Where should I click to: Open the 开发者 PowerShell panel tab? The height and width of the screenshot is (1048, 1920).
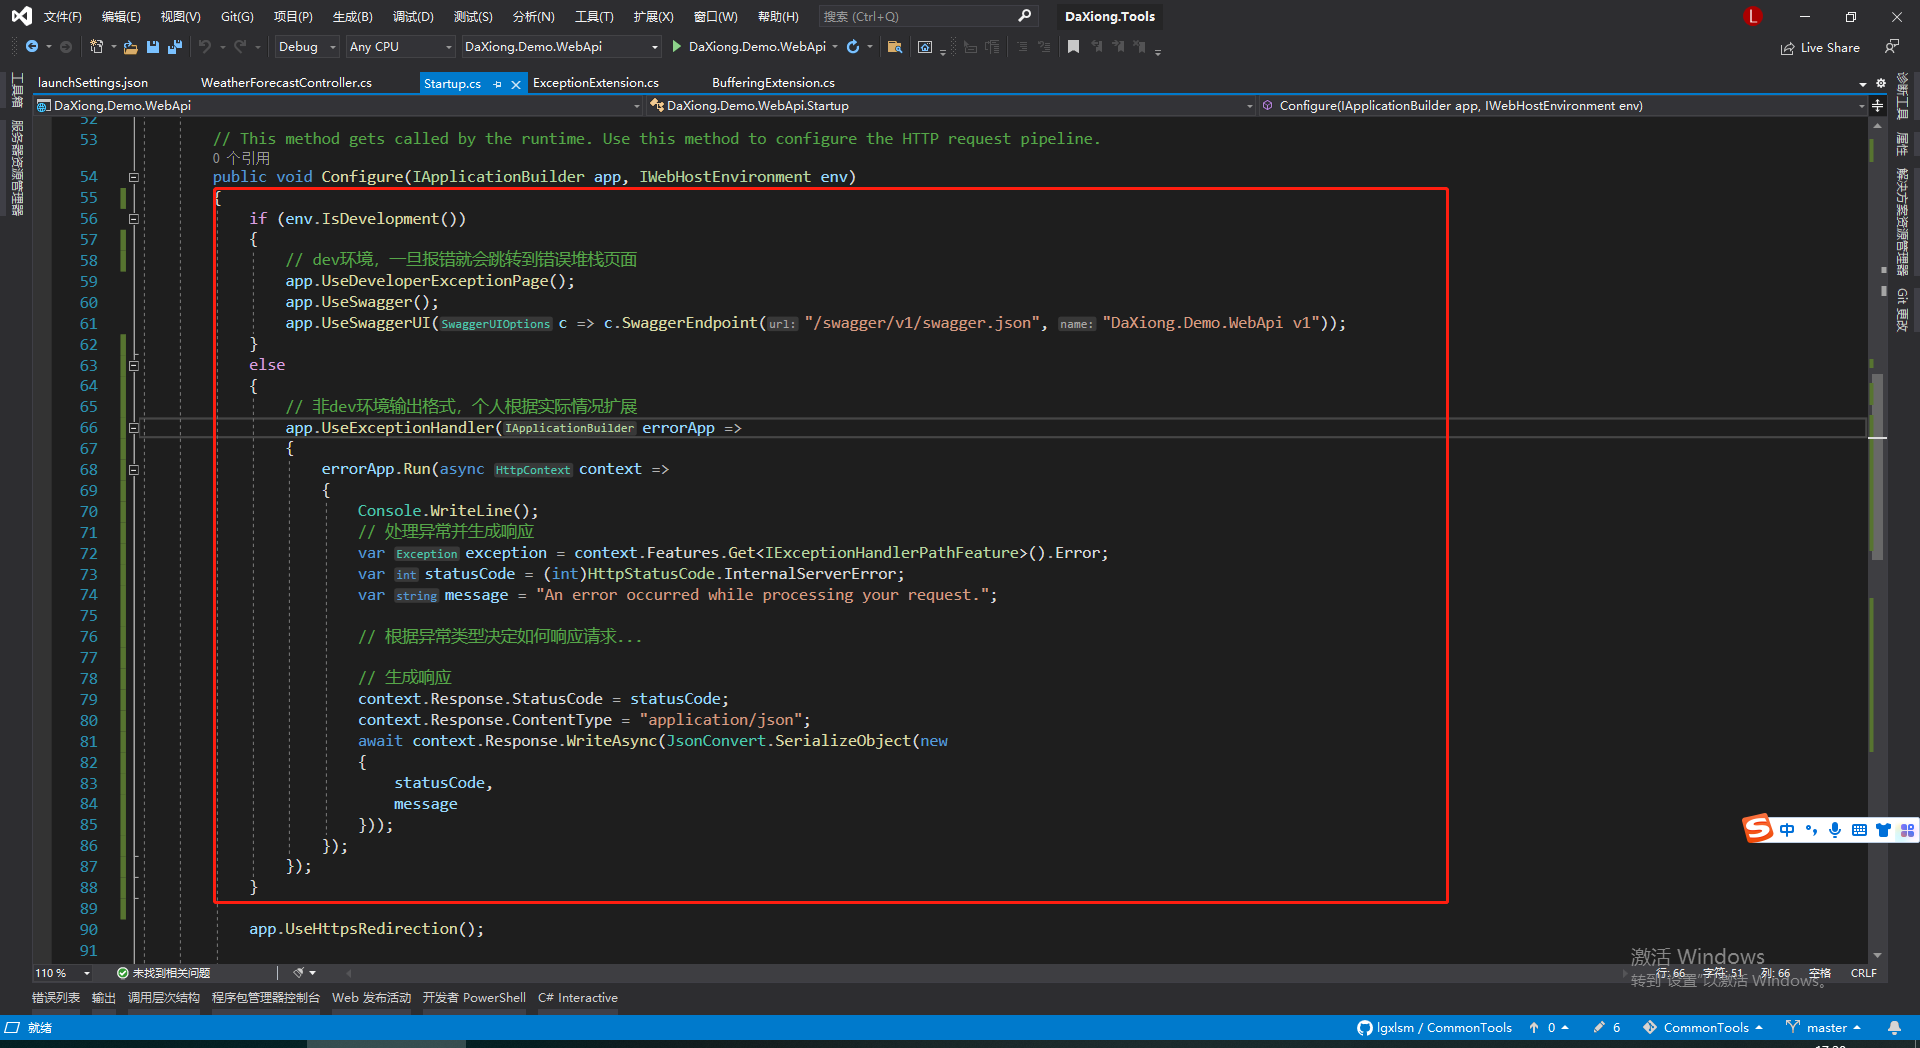[474, 998]
